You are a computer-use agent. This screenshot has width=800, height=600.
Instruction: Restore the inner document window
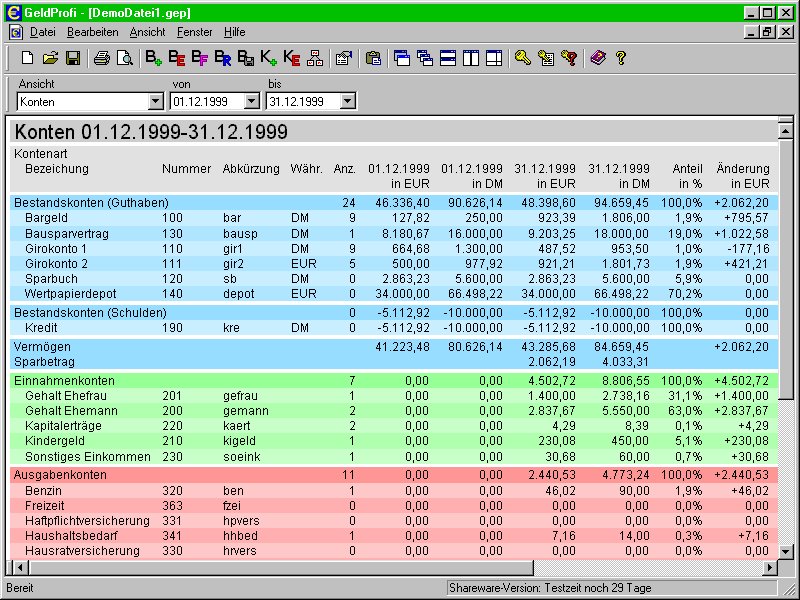767,32
